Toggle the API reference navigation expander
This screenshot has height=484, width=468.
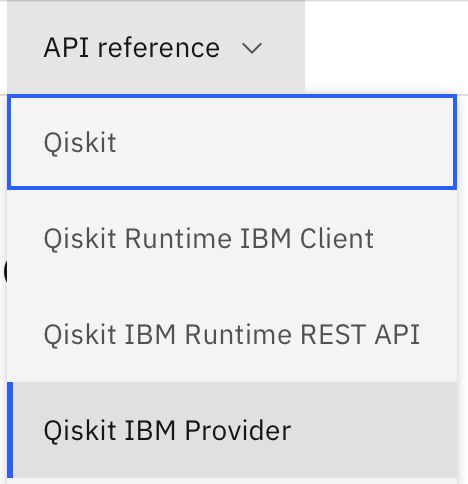coord(156,47)
